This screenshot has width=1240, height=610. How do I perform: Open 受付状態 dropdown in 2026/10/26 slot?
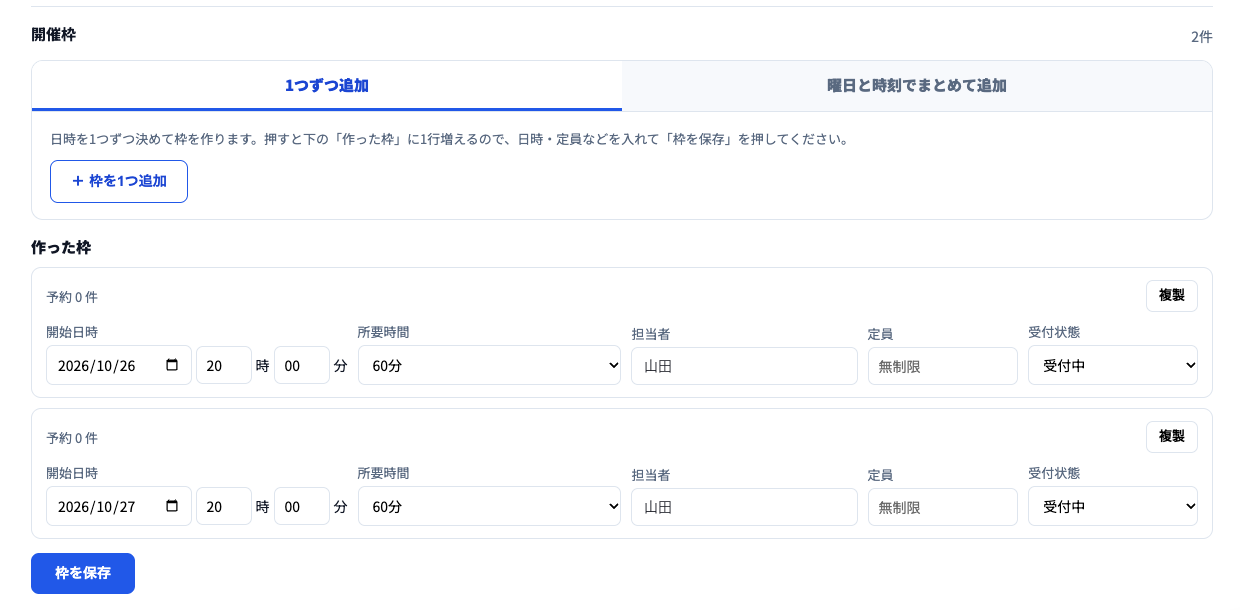tap(1113, 365)
